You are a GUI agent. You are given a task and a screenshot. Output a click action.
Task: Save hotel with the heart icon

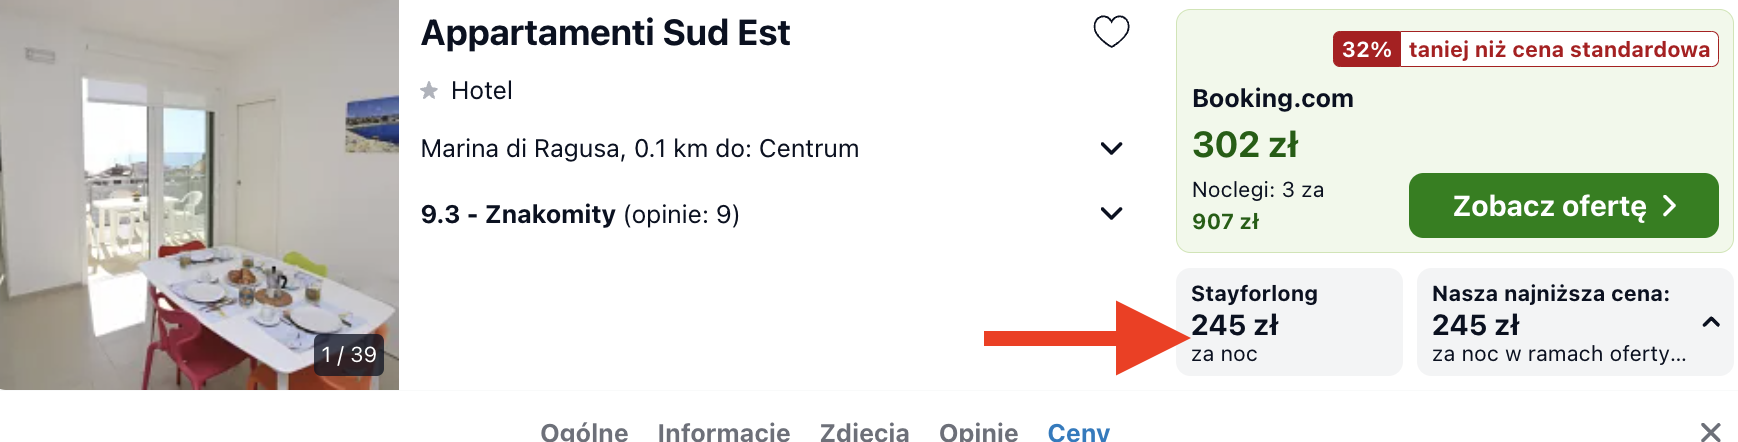[1111, 32]
